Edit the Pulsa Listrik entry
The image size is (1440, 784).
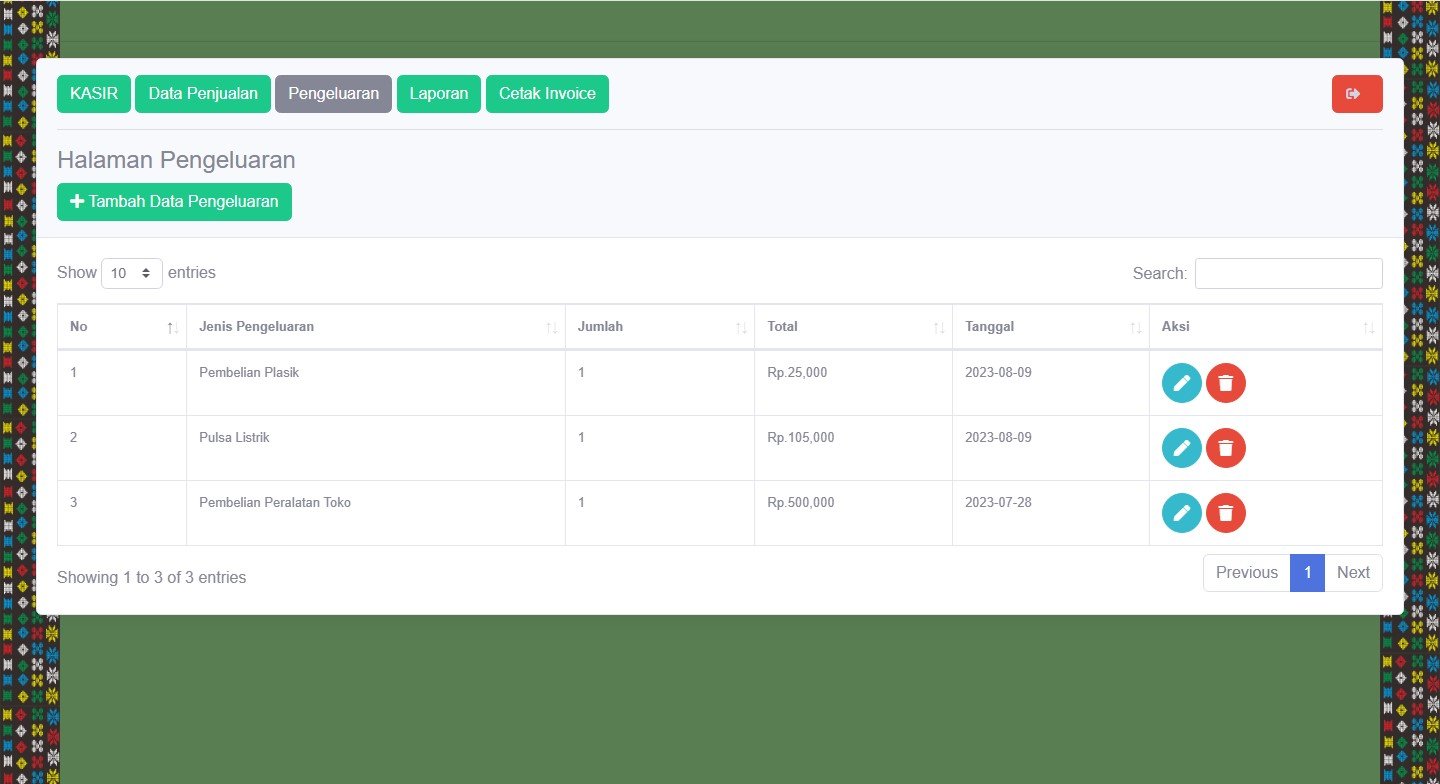pos(1181,448)
